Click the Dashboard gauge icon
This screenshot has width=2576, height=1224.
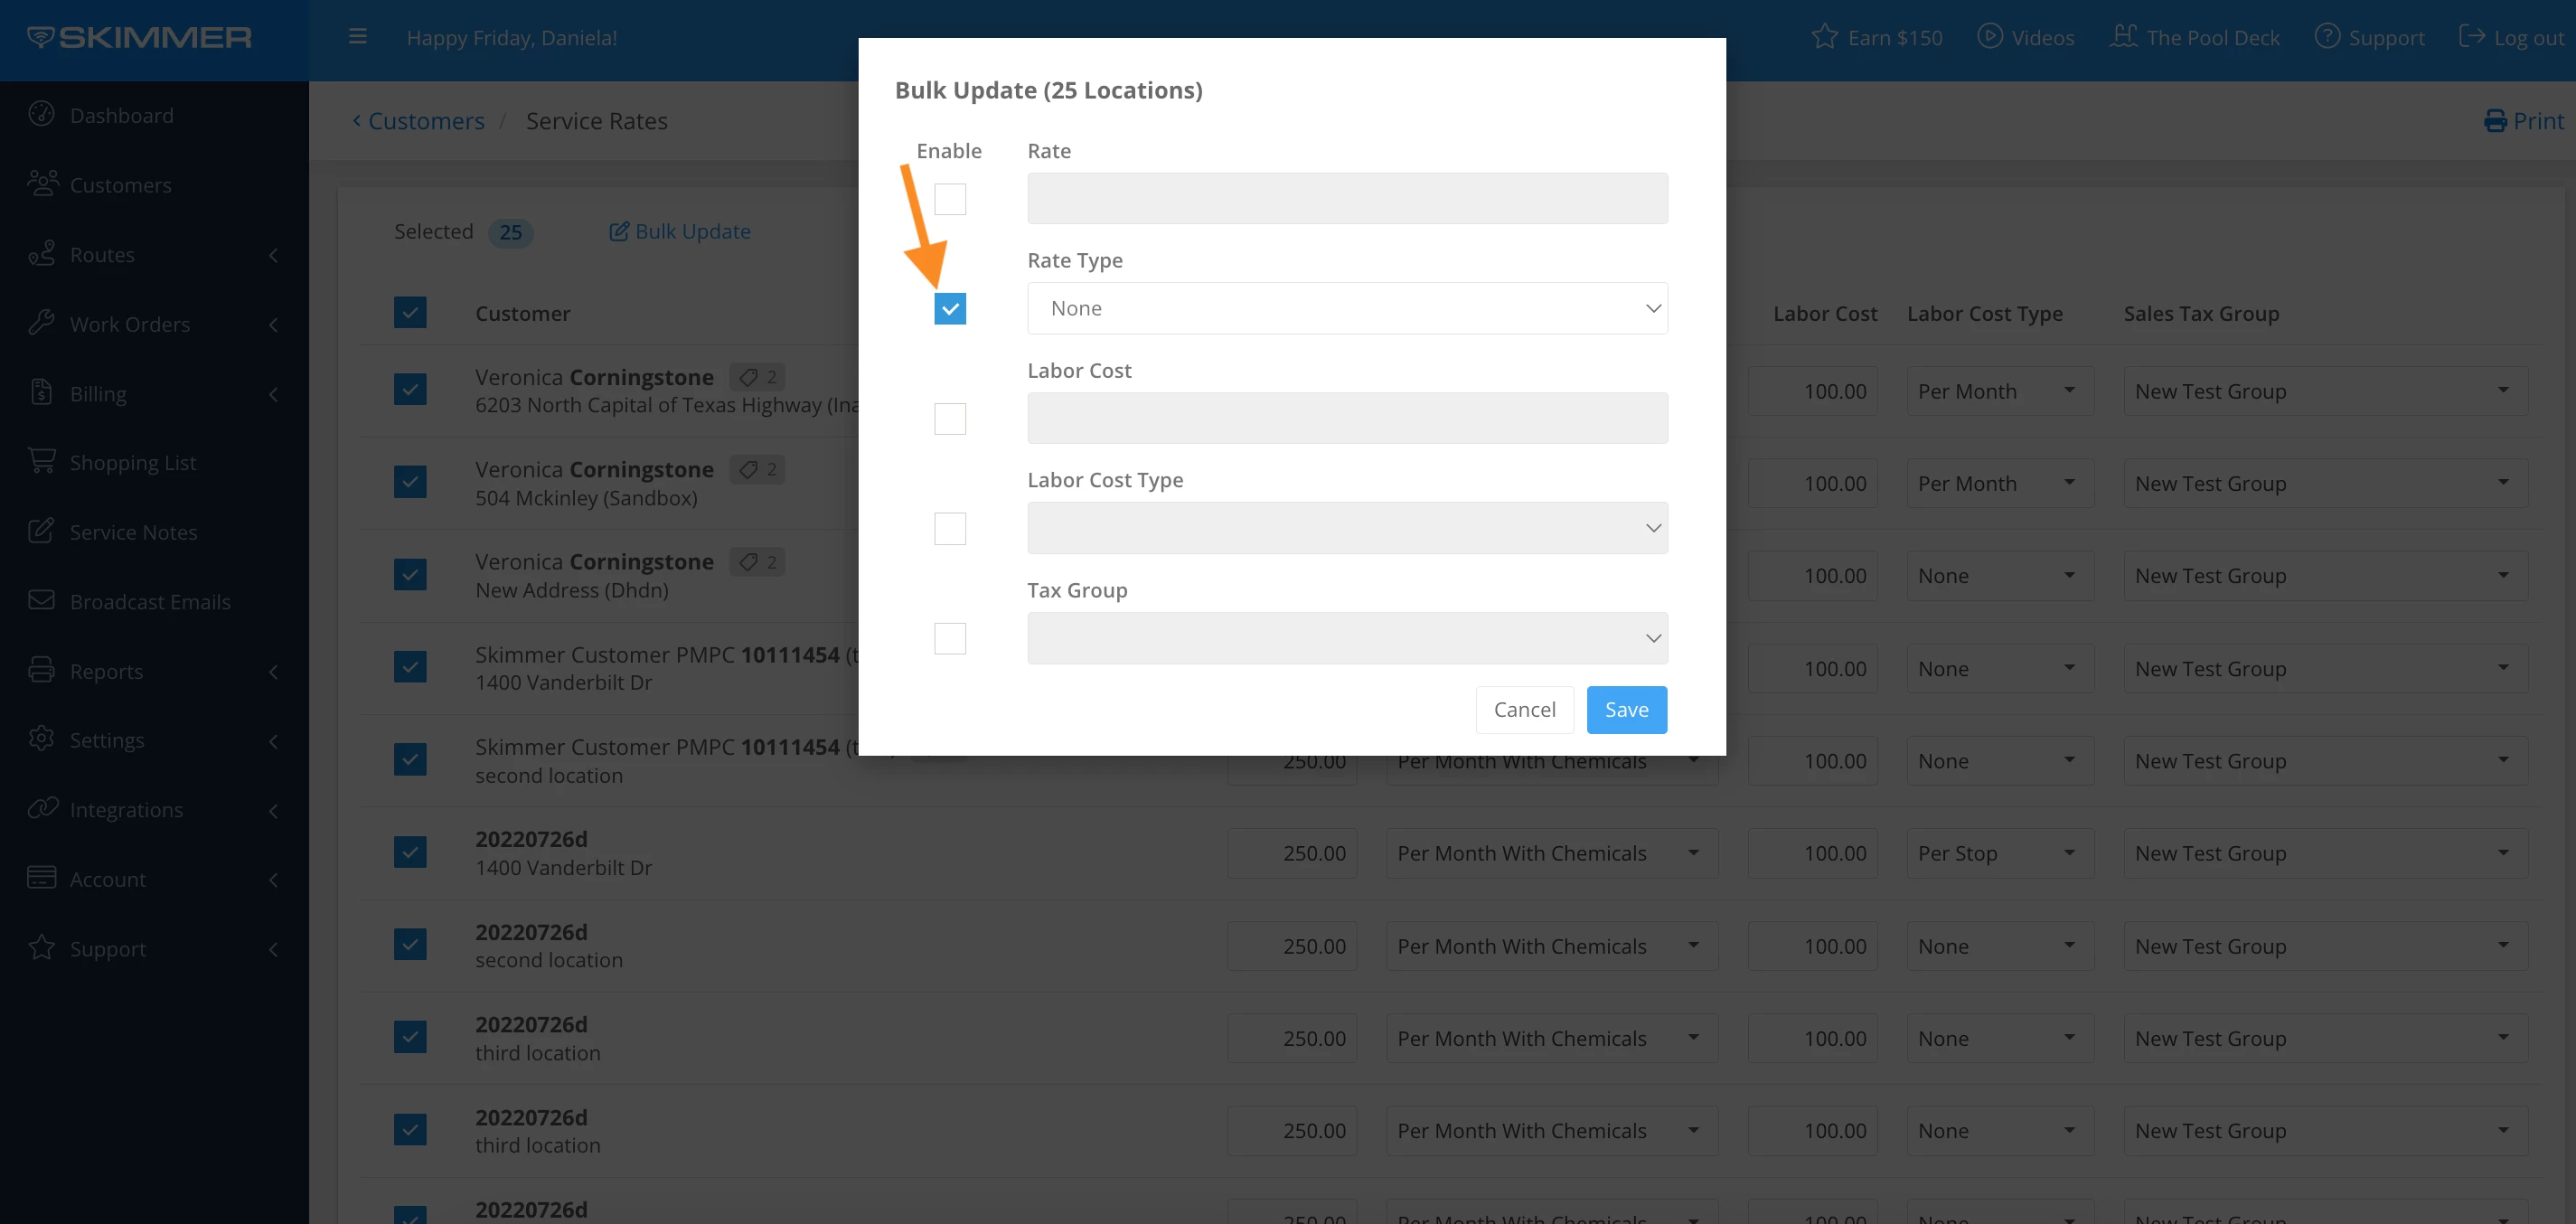[x=42, y=114]
